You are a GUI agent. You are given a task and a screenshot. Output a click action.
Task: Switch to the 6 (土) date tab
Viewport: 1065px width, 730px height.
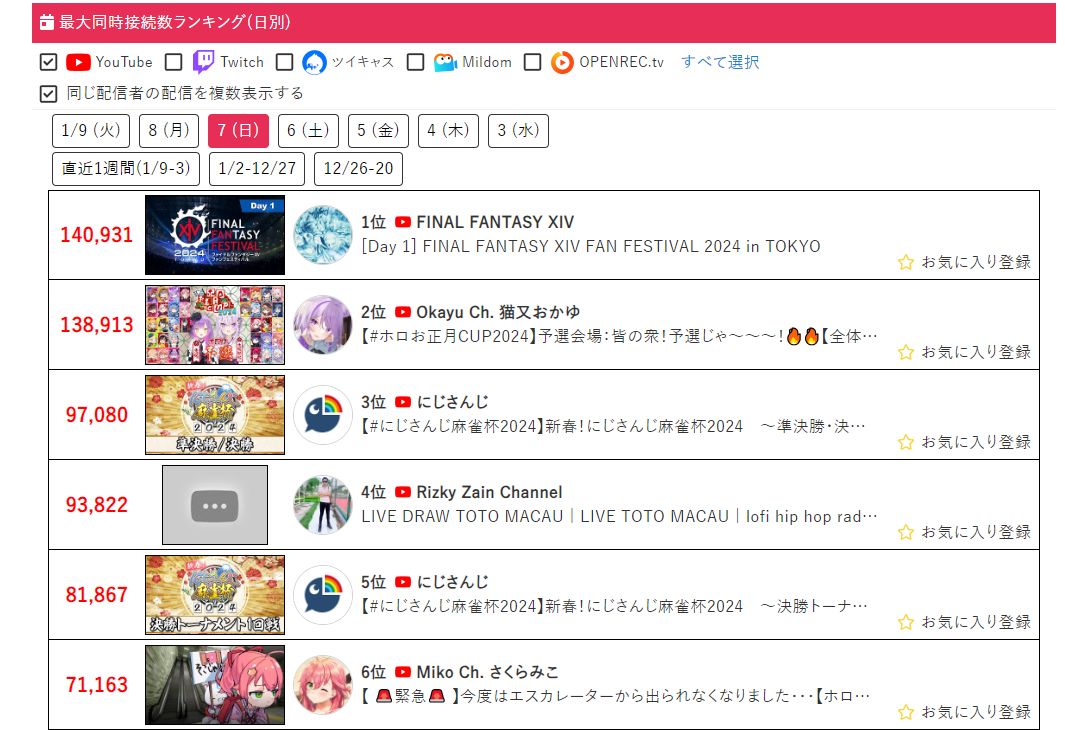[308, 130]
